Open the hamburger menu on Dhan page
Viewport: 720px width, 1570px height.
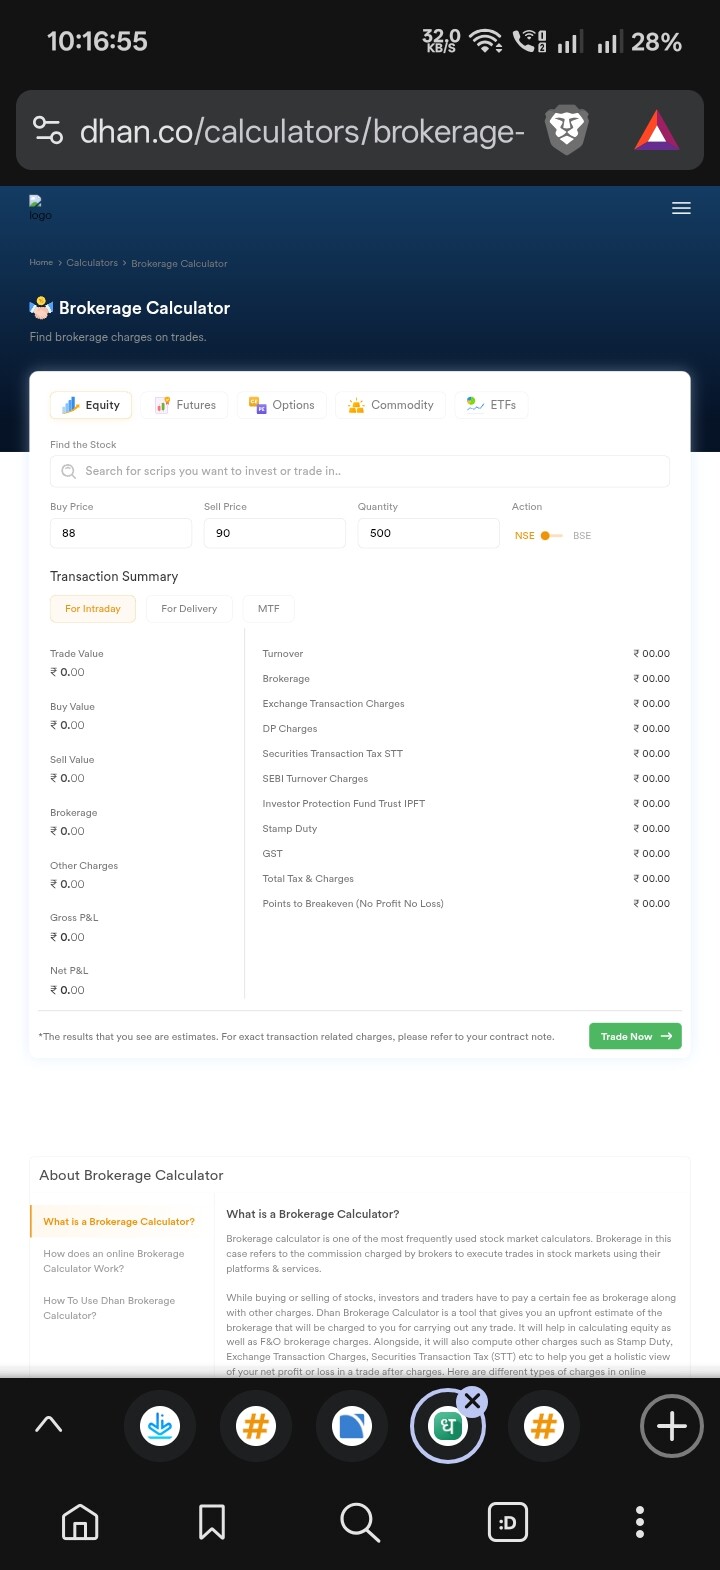coord(681,208)
